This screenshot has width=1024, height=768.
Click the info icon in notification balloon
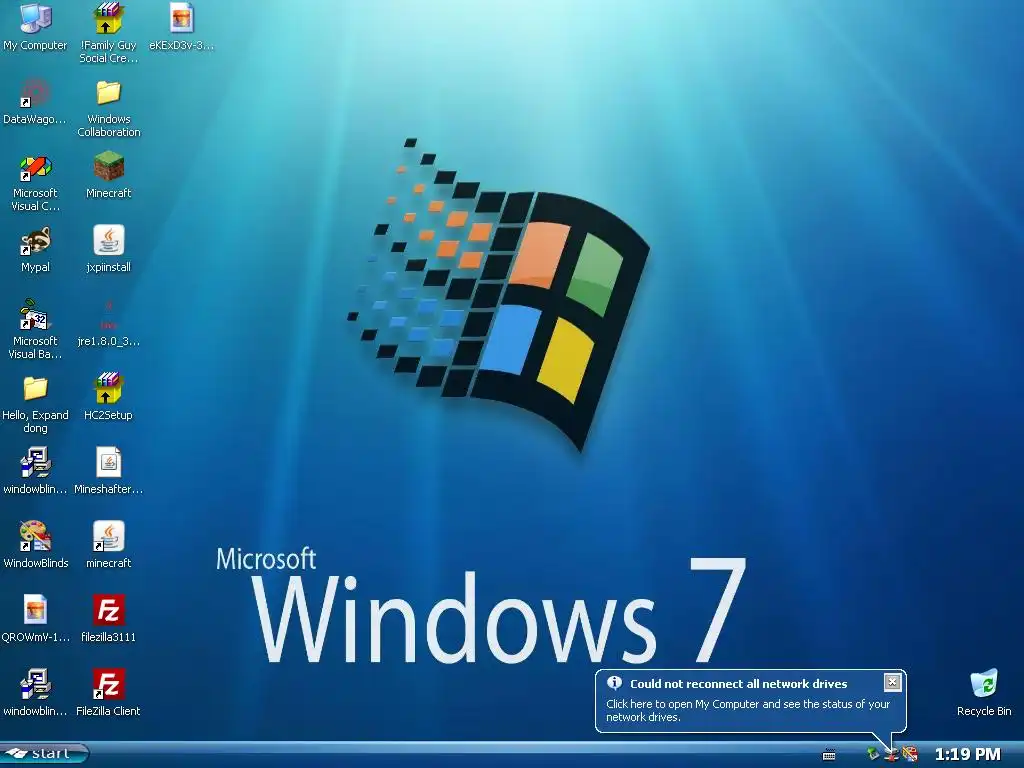tap(614, 683)
